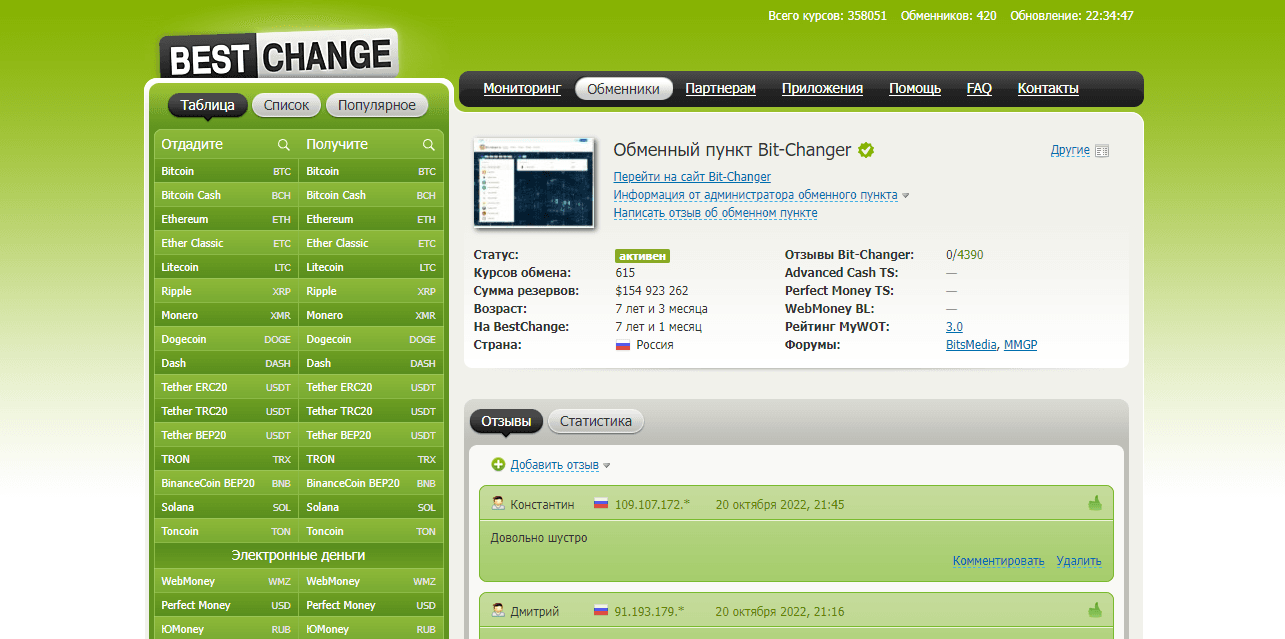Click the BestChange logo
The image size is (1285, 639).
[278, 57]
